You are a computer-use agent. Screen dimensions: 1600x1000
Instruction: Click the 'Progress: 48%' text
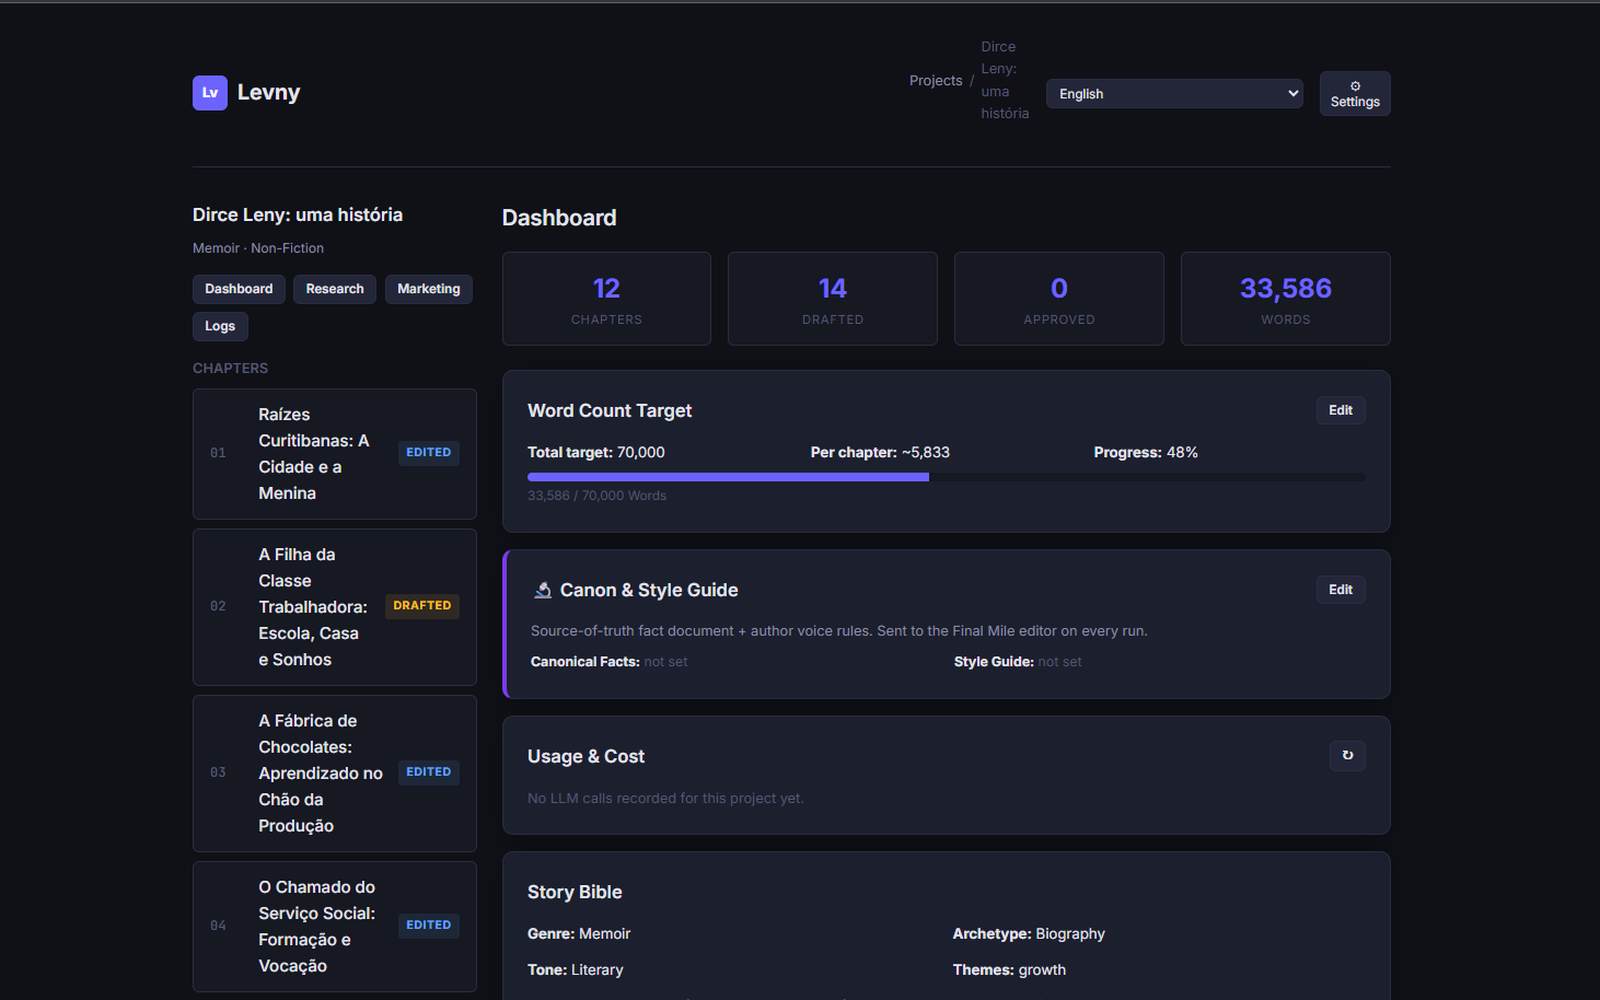click(x=1146, y=453)
